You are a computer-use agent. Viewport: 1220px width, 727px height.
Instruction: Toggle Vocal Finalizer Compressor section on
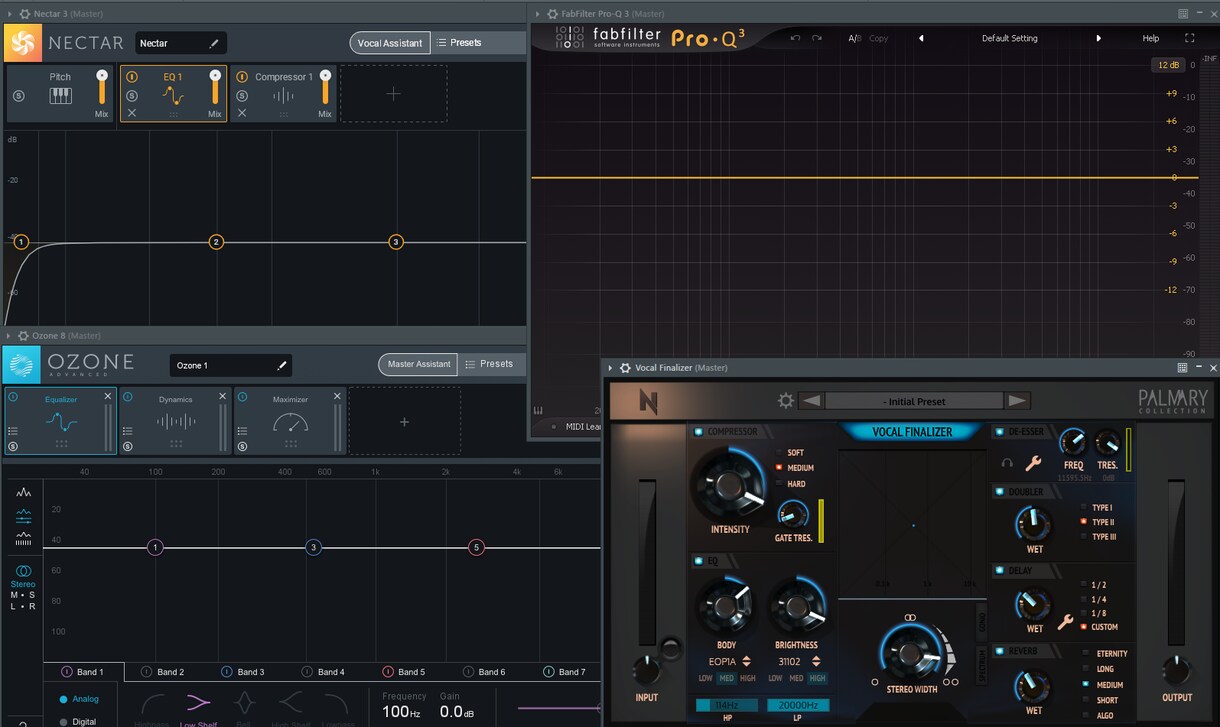click(698, 432)
